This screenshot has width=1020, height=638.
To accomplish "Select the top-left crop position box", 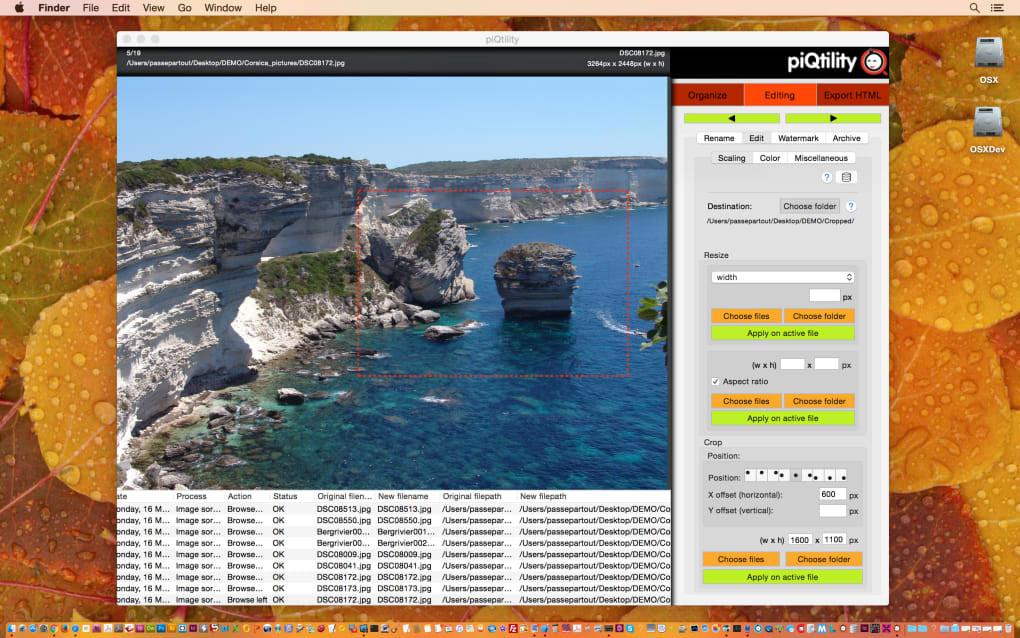I will [x=751, y=475].
